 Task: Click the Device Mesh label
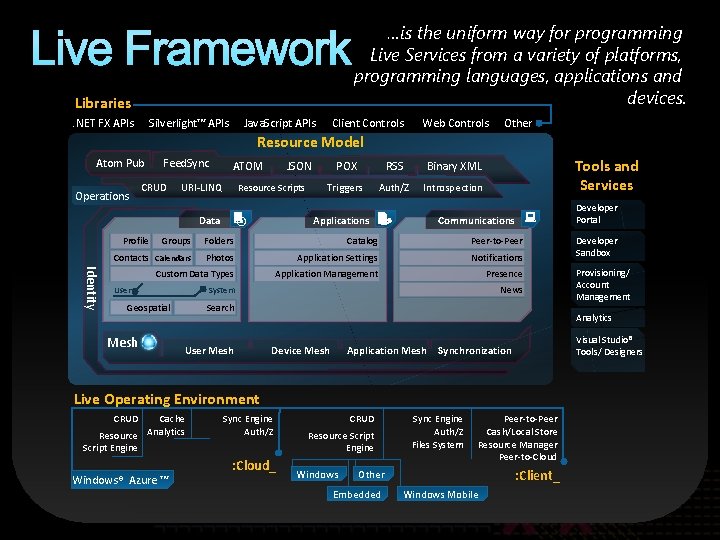300,350
